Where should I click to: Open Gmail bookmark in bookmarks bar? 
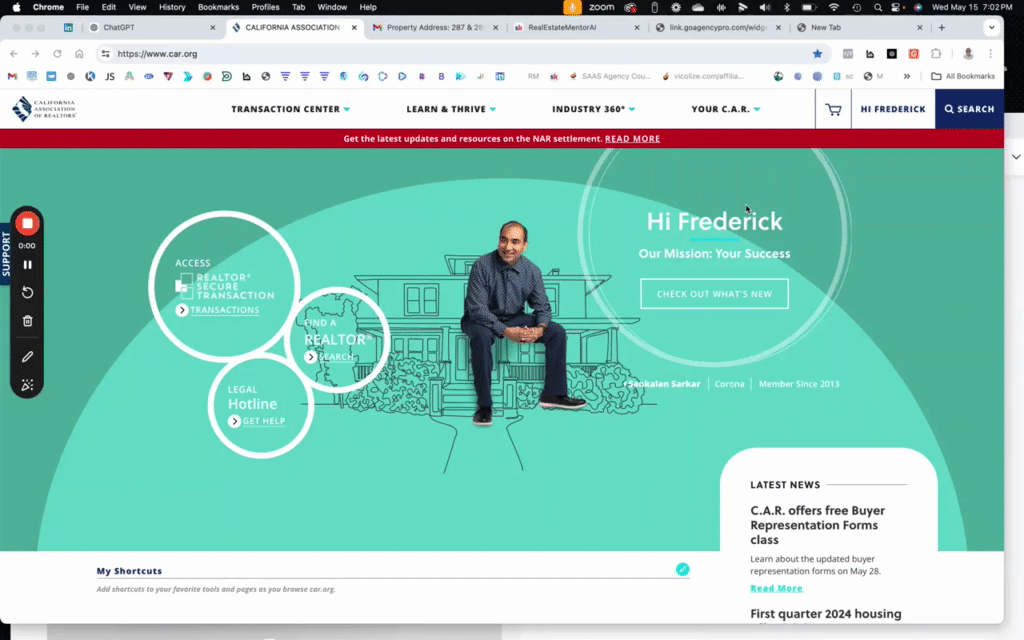12,76
